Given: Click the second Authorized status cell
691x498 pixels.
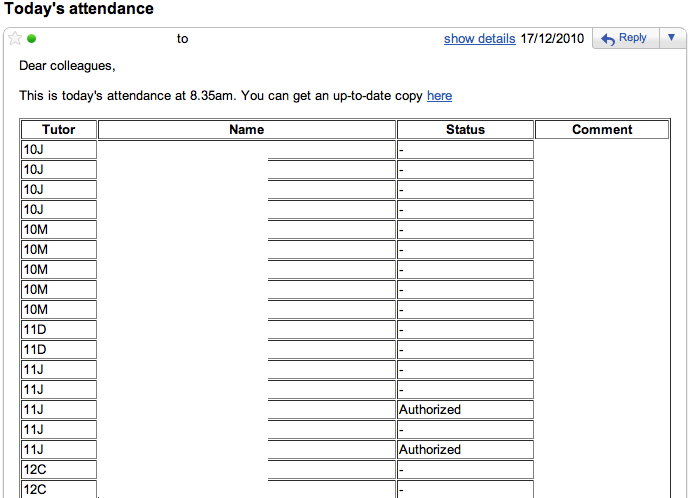Looking at the screenshot, I should pos(465,449).
